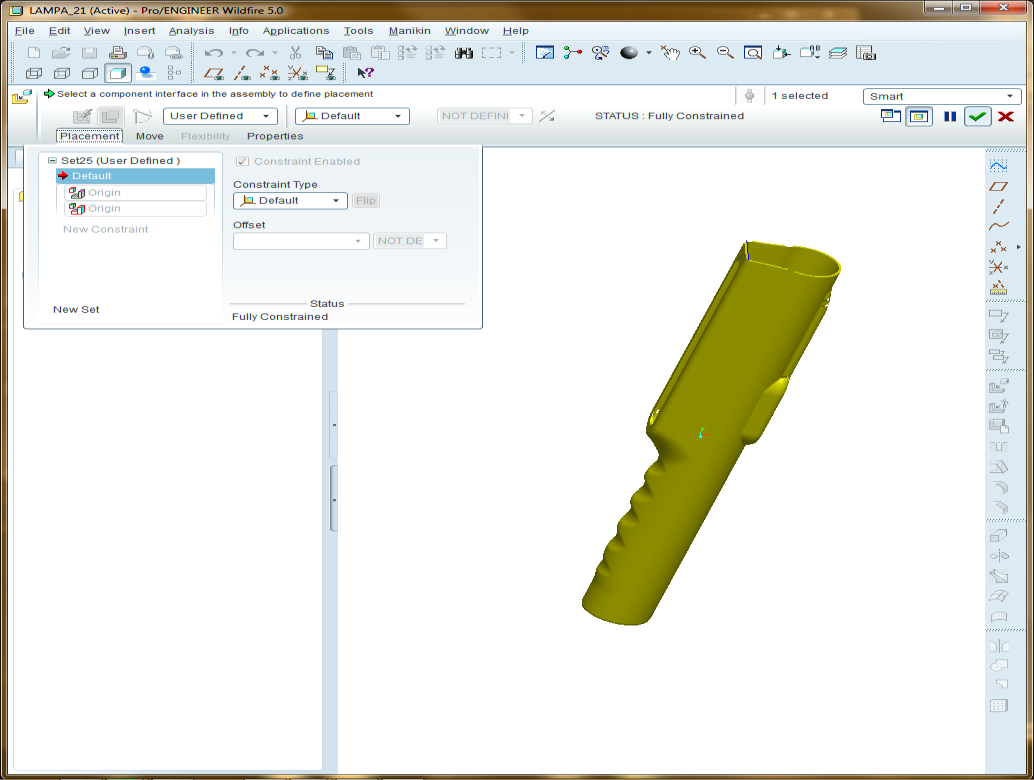
Task: Click the sketch tool in right toolbar
Action: click(999, 165)
